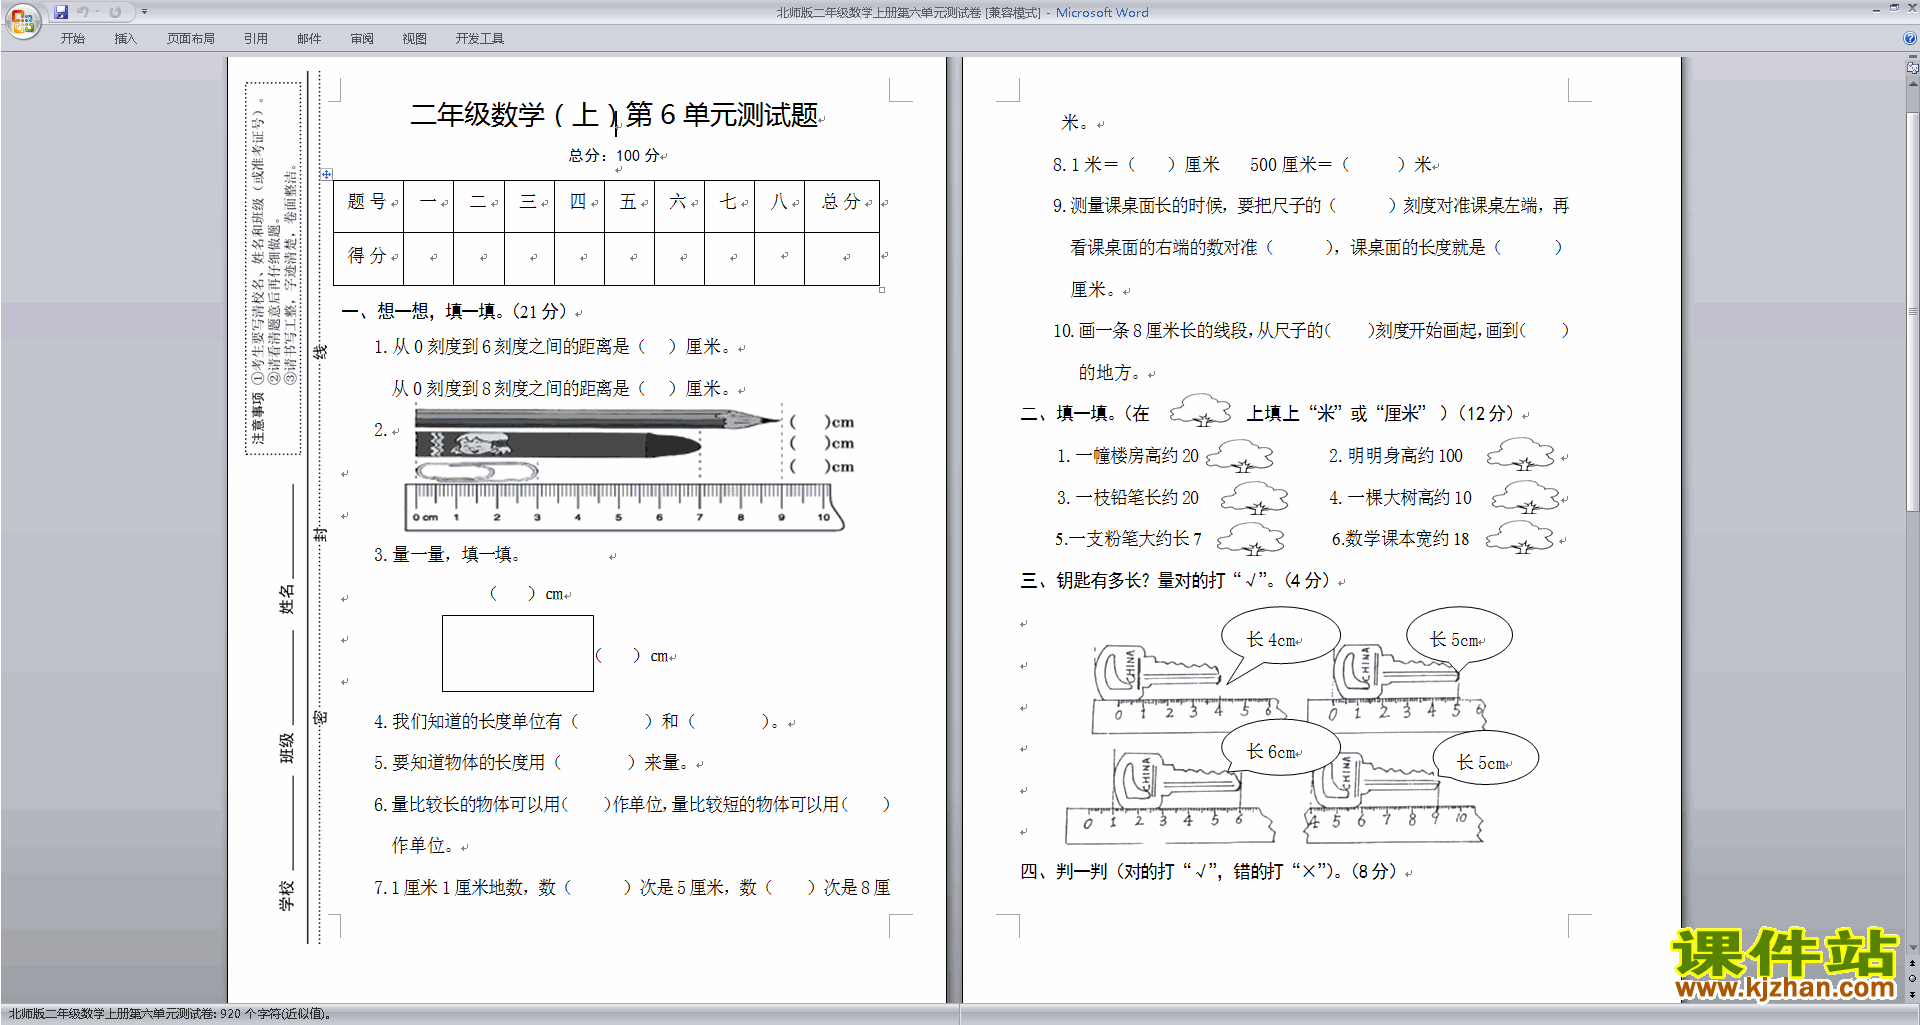
Task: Click the ruler toggle icon above scrollbar
Action: tap(1913, 68)
